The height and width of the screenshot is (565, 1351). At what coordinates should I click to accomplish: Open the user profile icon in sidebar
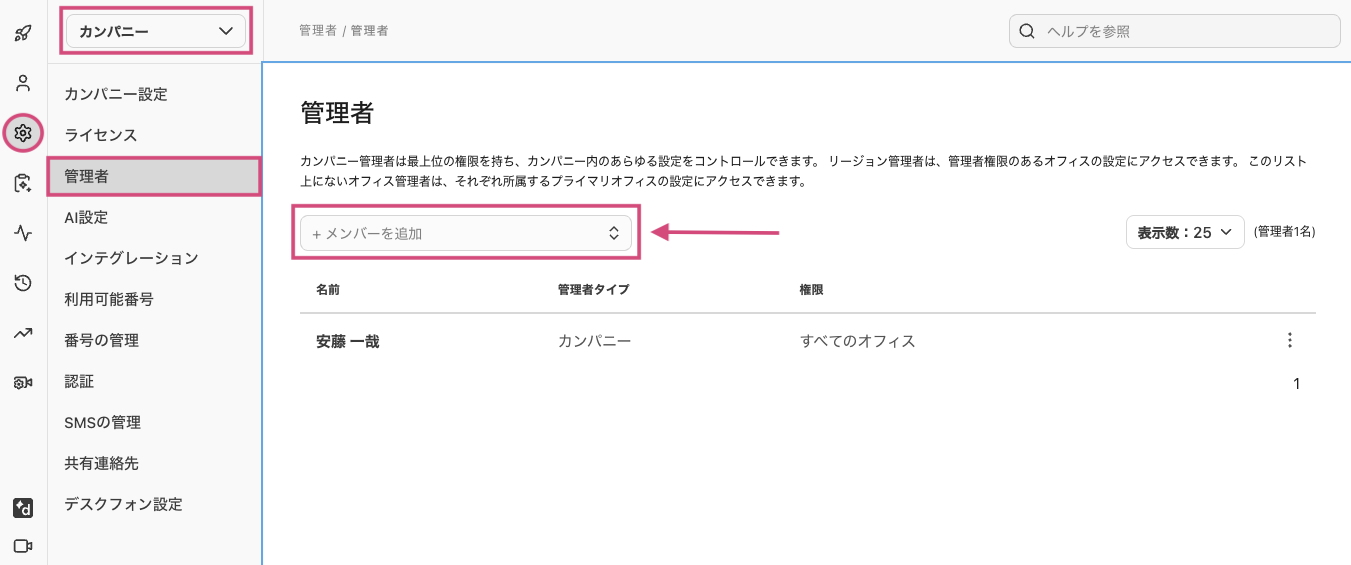click(23, 82)
